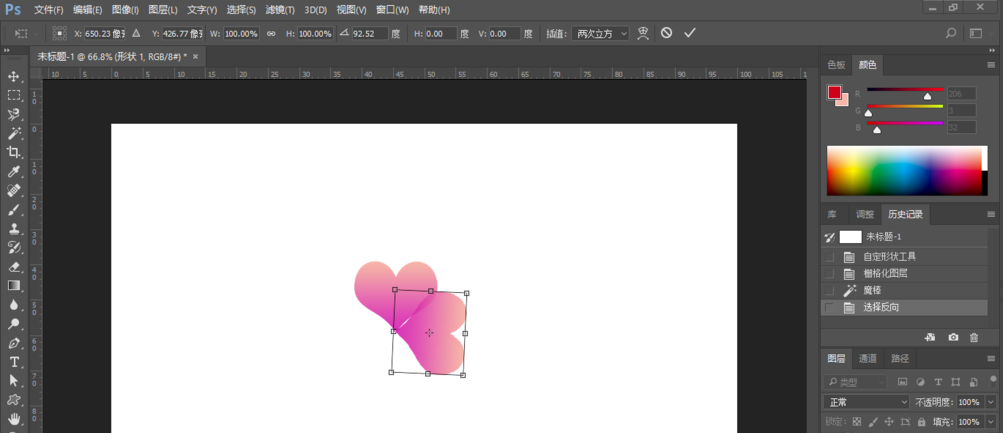Screen dimensions: 1003x433
Task: Toggle history brush source box for 魔棒 state
Action: (x=829, y=290)
